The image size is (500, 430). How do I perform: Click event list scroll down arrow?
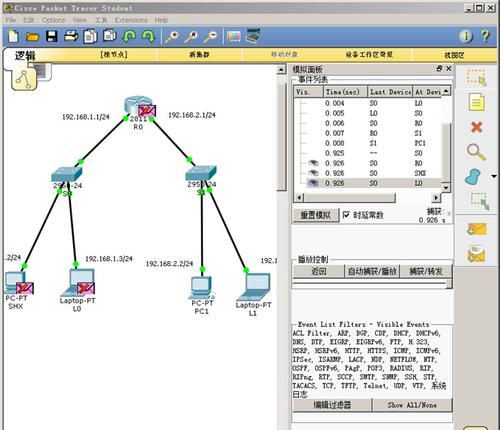pos(446,187)
